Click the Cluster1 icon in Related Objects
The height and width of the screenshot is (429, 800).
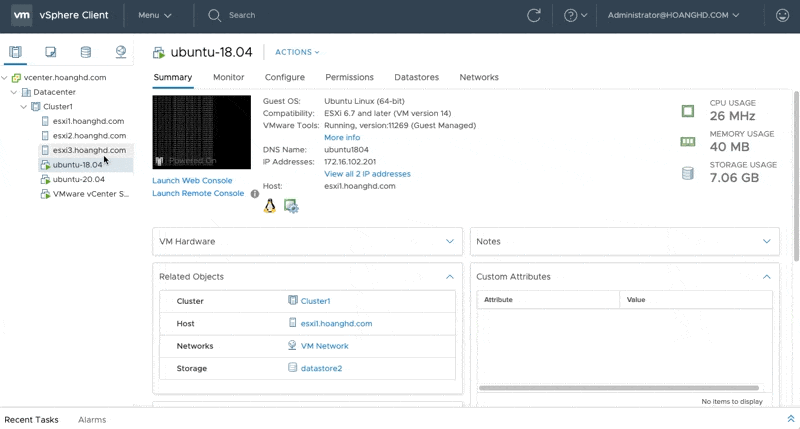pos(293,300)
